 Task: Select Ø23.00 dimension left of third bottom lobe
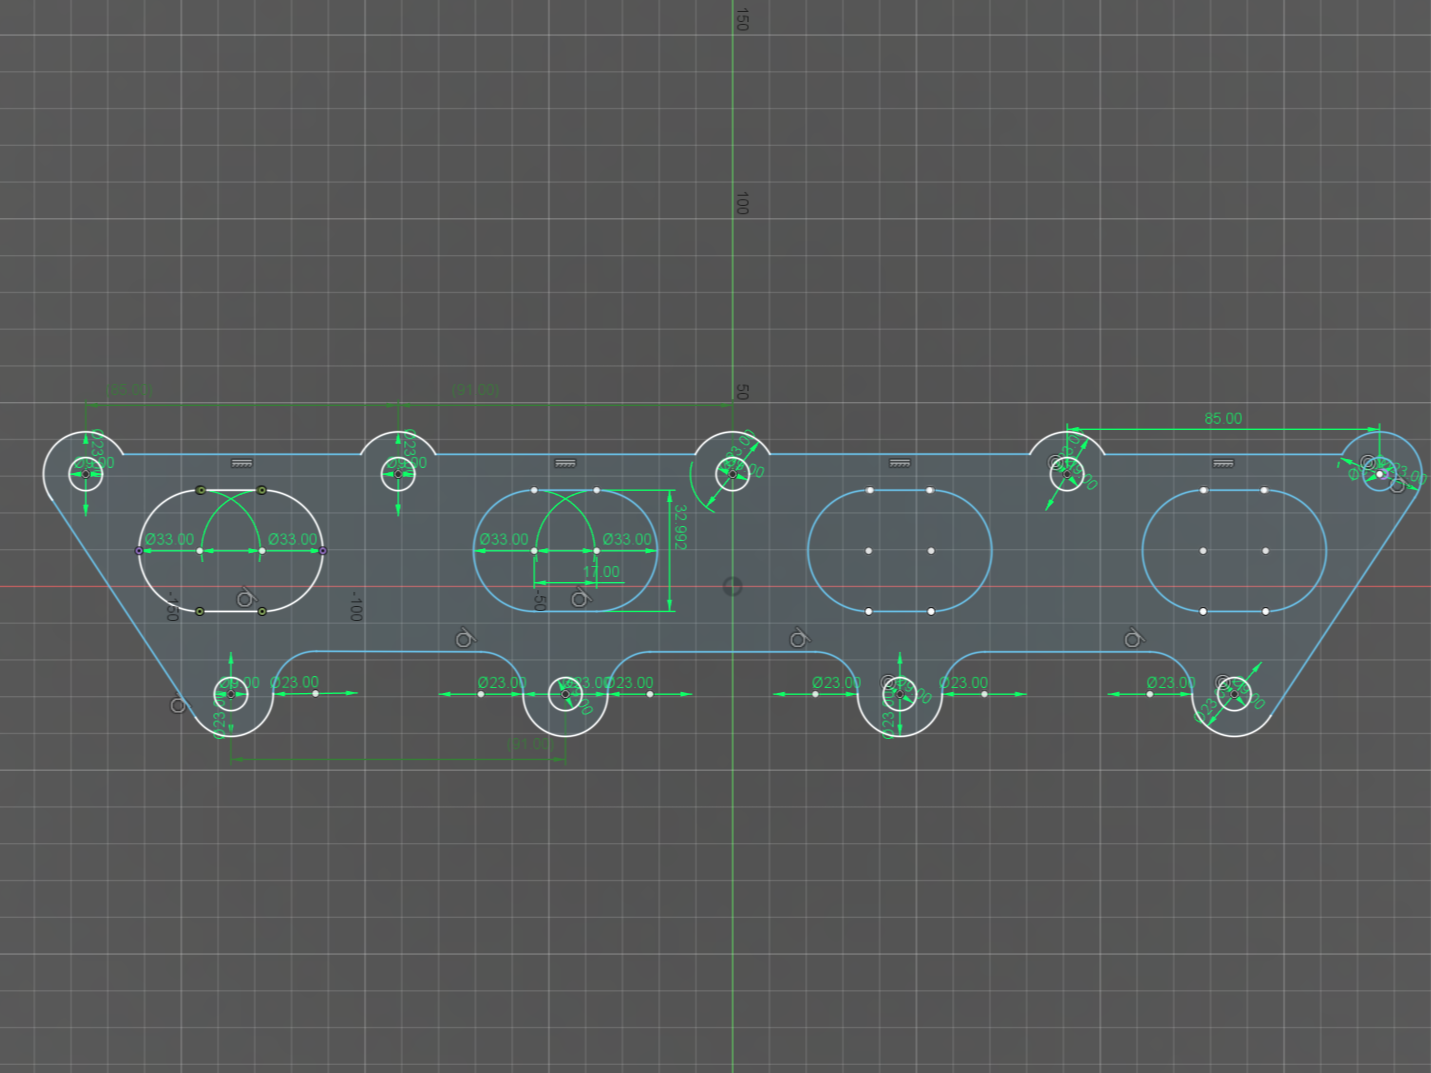click(836, 682)
